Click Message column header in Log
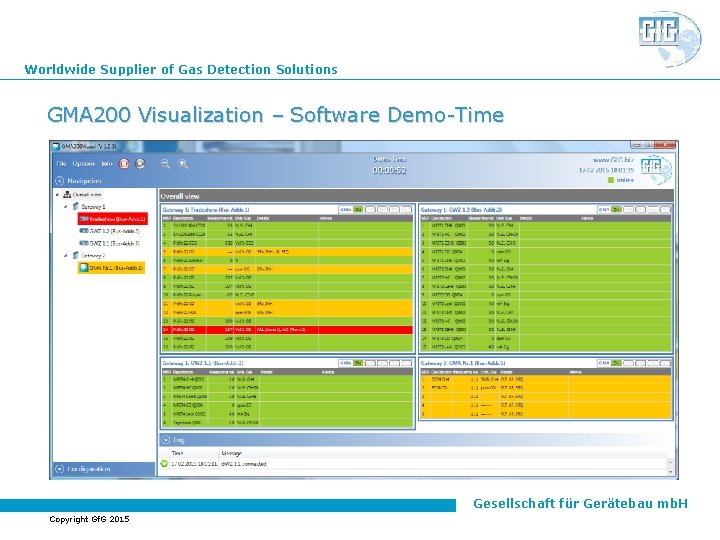Image resolution: width=720 pixels, height=540 pixels. 231,453
